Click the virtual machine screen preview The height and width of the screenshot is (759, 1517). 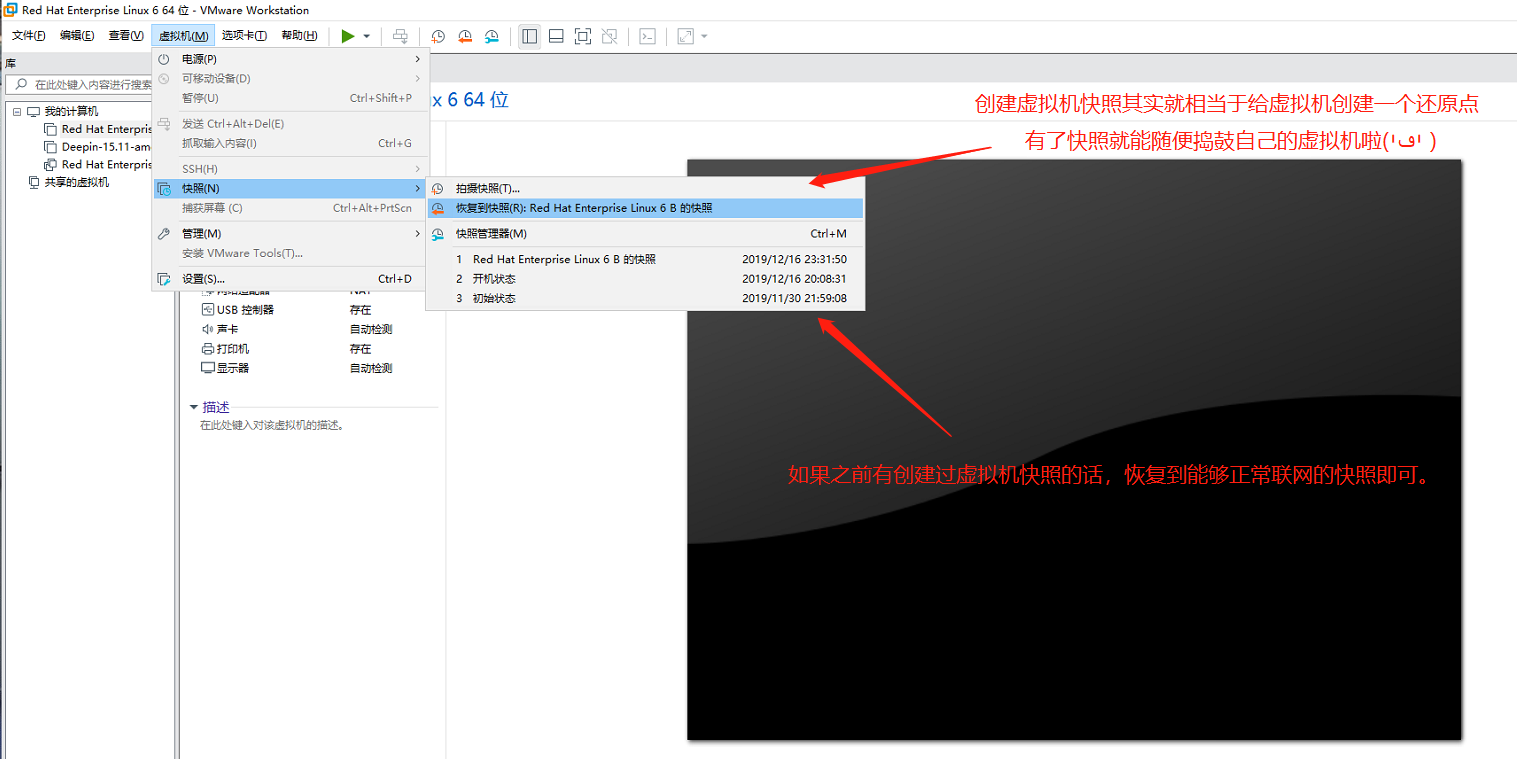(1074, 449)
